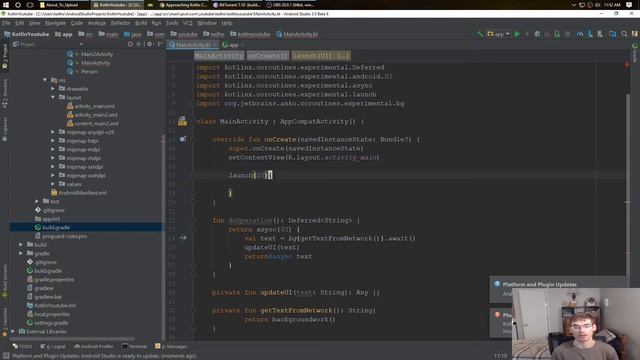Click the collapse all icon in Project panel
This screenshot has width=640, height=360.
[x=139, y=44]
